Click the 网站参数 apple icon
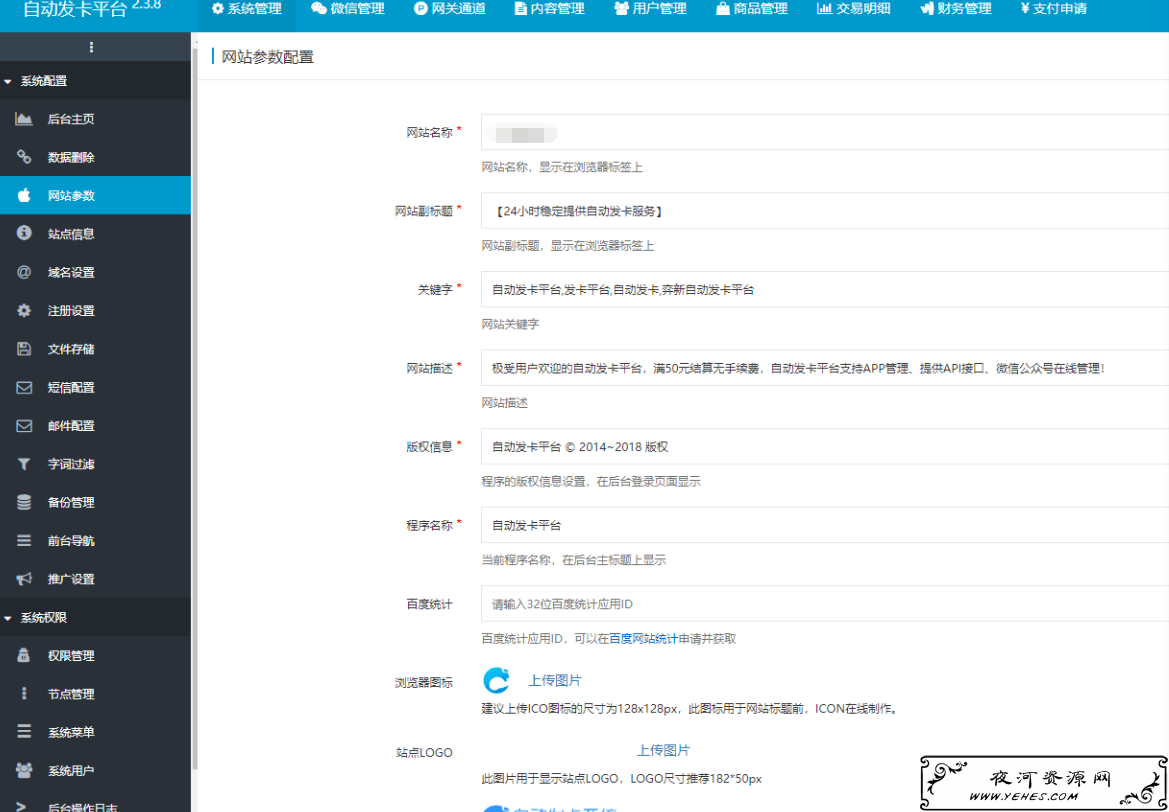This screenshot has height=812, width=1169. coord(24,195)
